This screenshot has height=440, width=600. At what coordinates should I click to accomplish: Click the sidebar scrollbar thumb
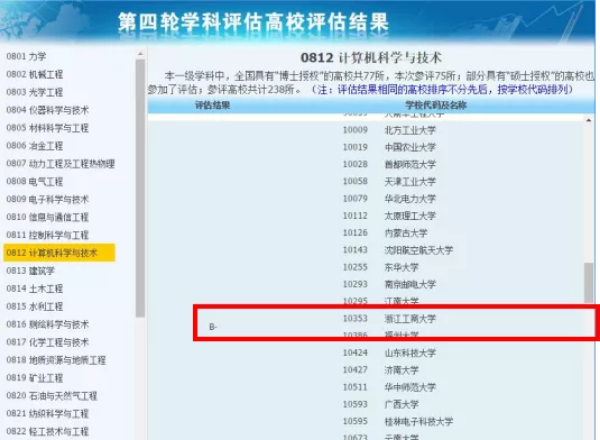click(x=140, y=187)
